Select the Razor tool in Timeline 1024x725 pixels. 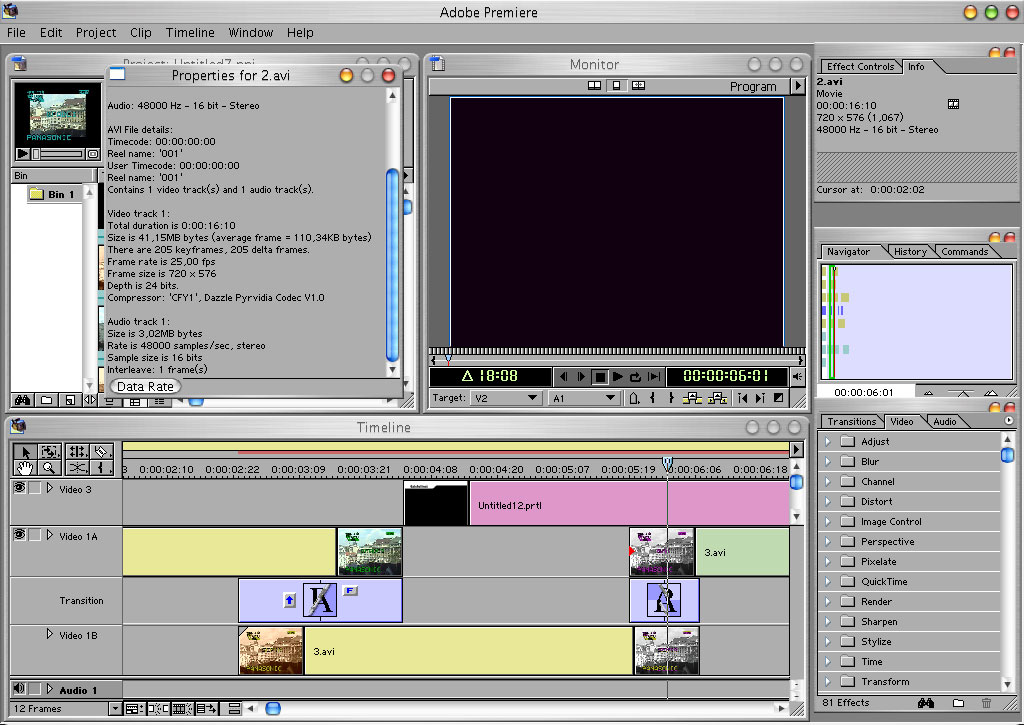[x=101, y=451]
